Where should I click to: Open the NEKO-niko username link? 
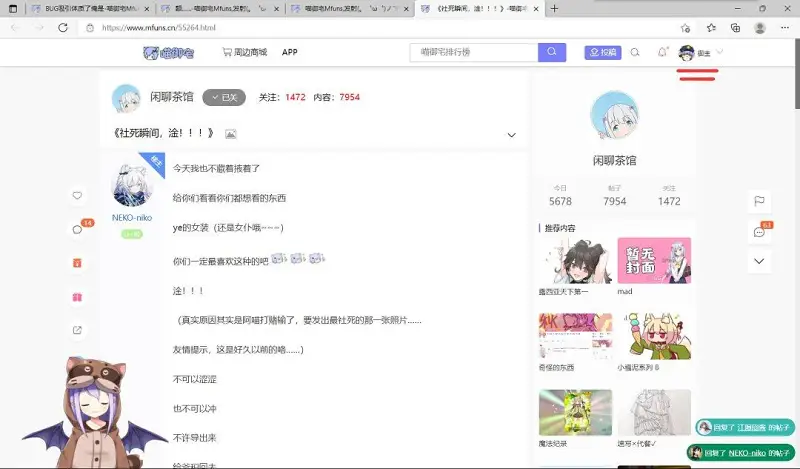132,218
